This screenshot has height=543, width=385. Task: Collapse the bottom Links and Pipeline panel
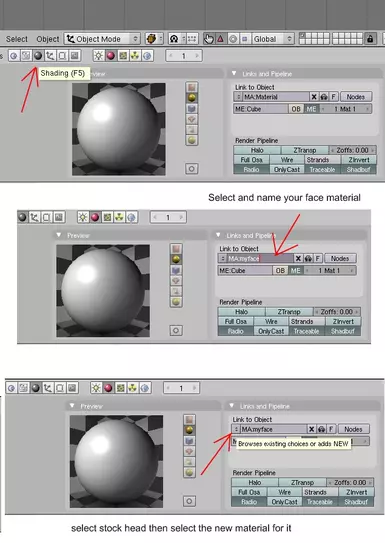pos(232,406)
